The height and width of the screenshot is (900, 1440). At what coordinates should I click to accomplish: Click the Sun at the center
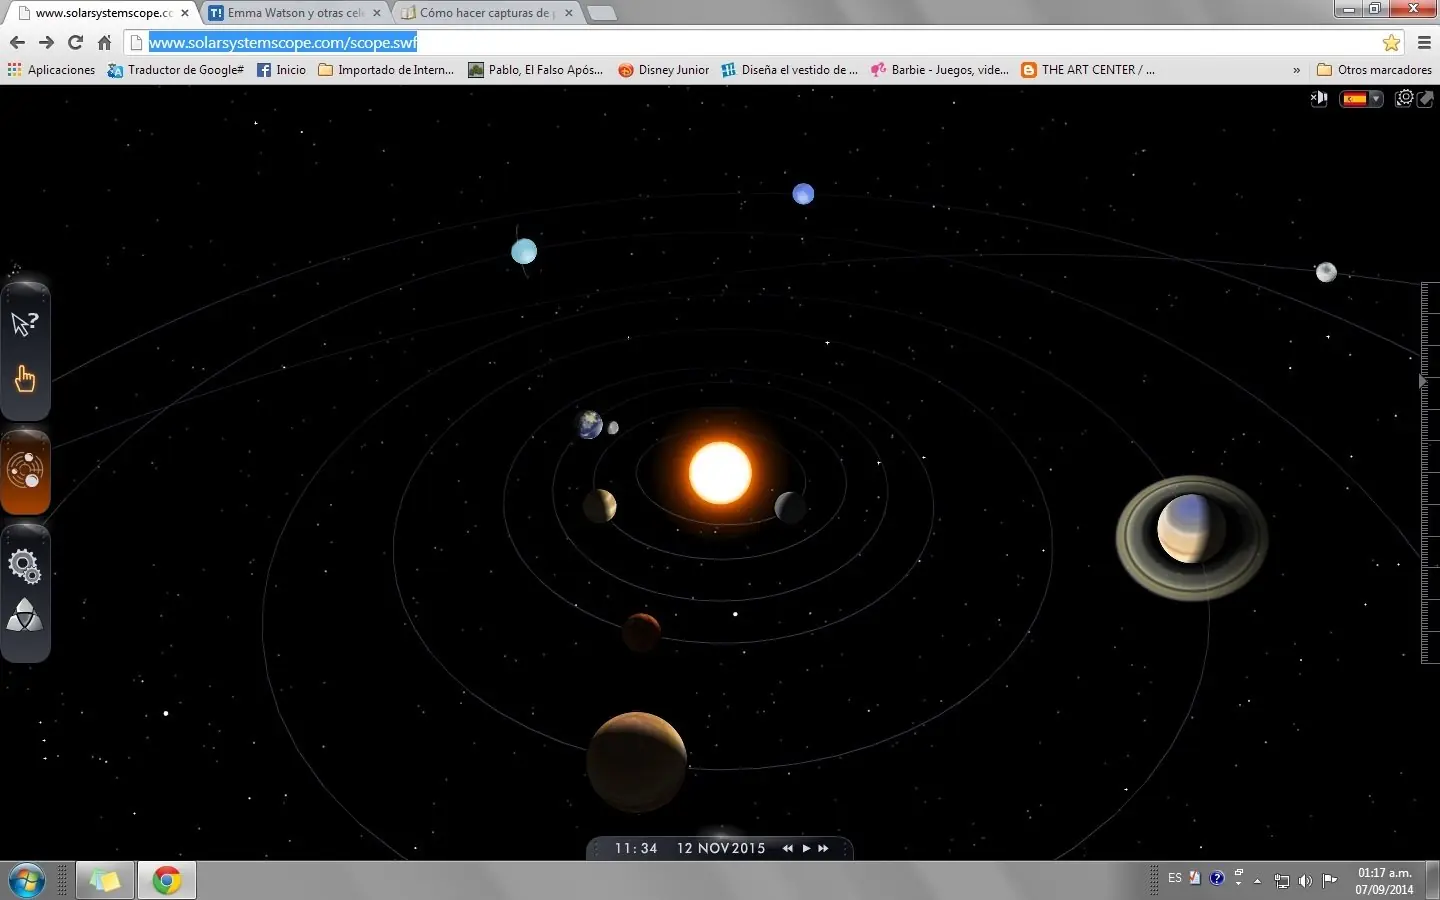pos(720,473)
